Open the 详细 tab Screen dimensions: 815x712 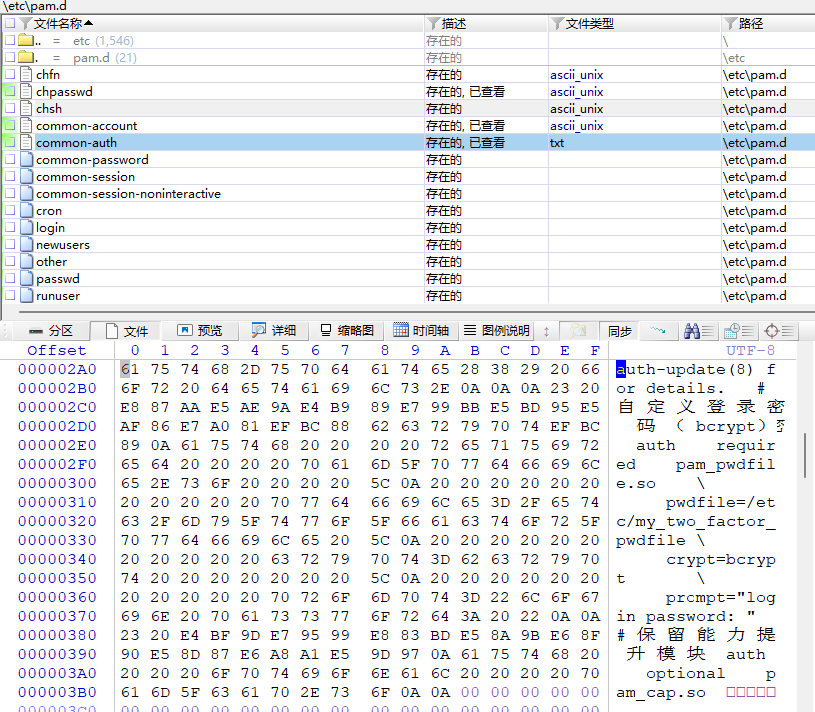pyautogui.click(x=273, y=331)
